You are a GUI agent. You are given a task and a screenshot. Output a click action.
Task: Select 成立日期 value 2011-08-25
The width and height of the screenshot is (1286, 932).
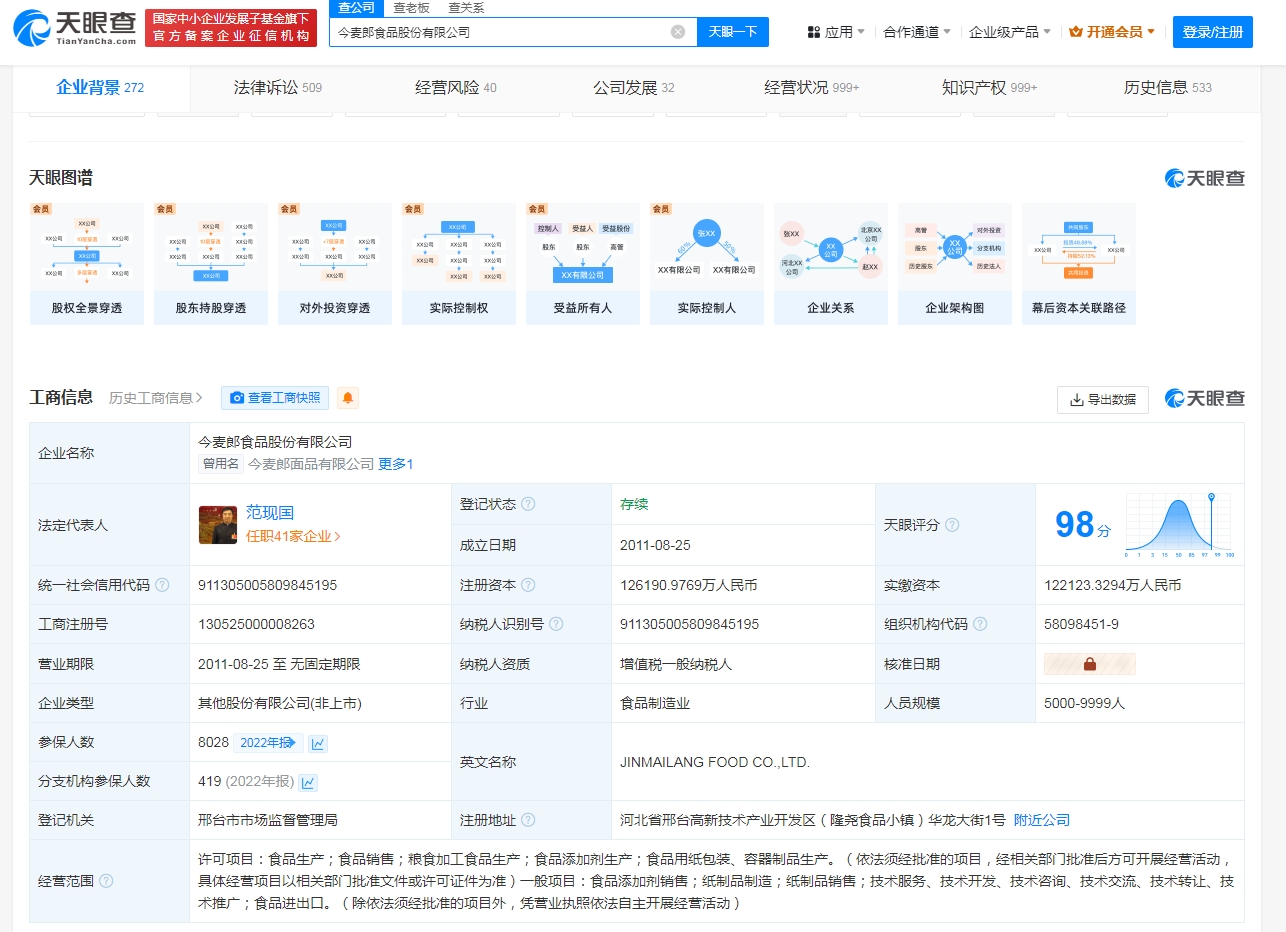(655, 545)
